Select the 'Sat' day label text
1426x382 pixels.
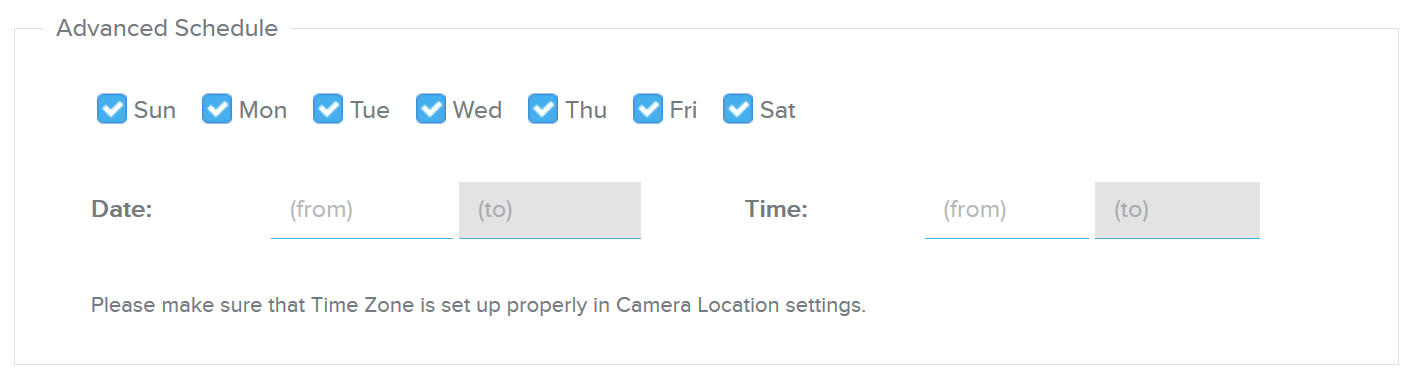click(778, 110)
